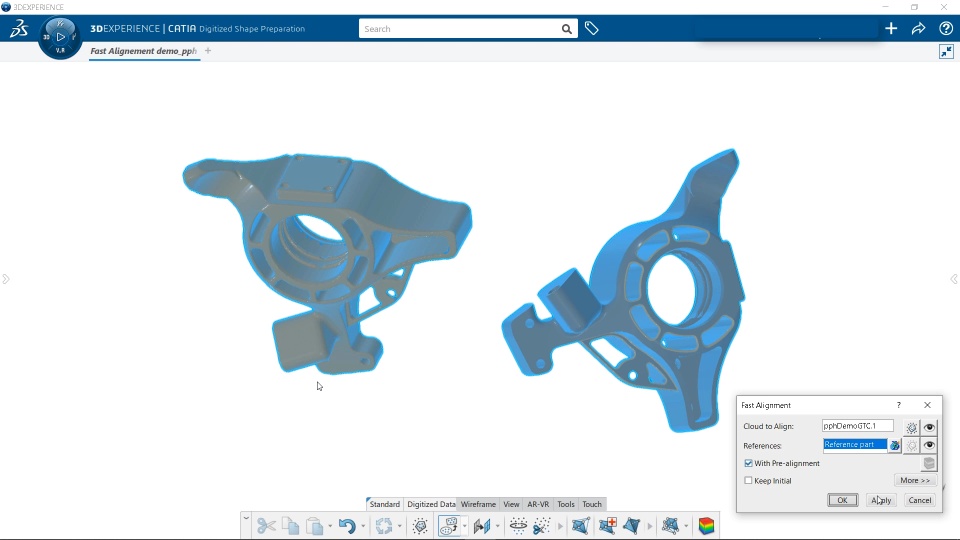This screenshot has width=960, height=540.
Task: Expand the right side panel arrow
Action: pos(954,279)
